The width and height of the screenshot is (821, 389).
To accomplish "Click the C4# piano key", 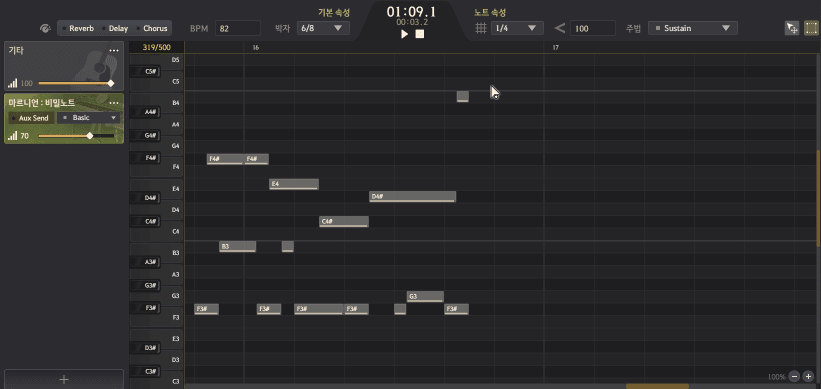I will (145, 221).
